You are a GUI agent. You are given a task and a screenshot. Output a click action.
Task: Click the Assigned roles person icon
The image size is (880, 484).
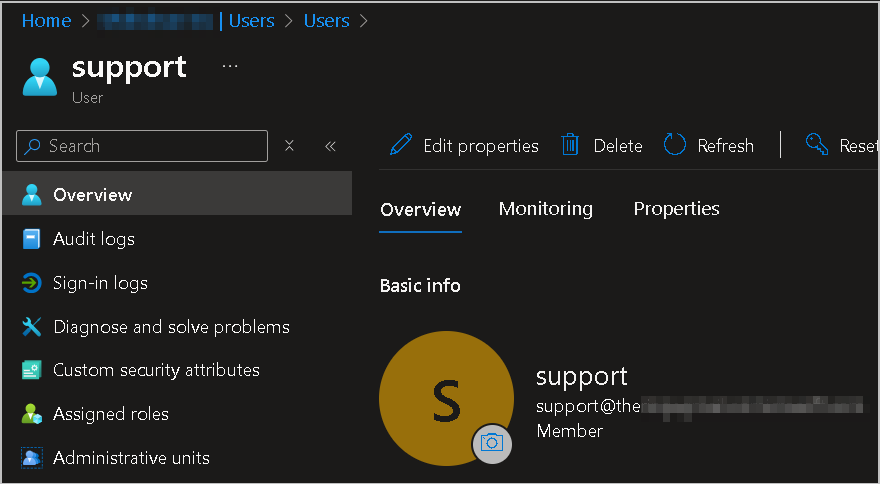[x=31, y=414]
